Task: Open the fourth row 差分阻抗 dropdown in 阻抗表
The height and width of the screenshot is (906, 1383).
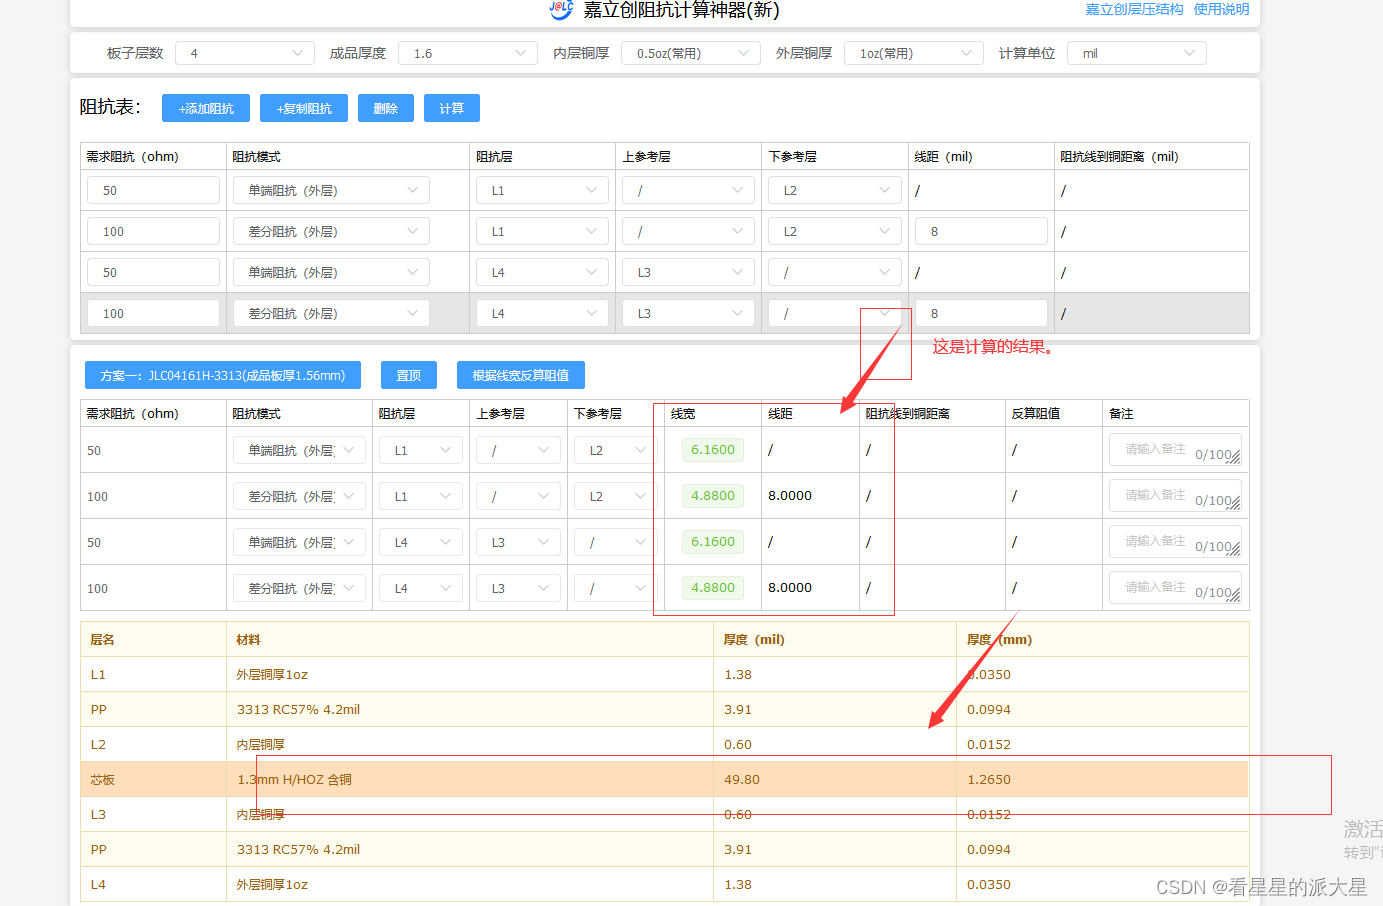Action: pos(331,313)
